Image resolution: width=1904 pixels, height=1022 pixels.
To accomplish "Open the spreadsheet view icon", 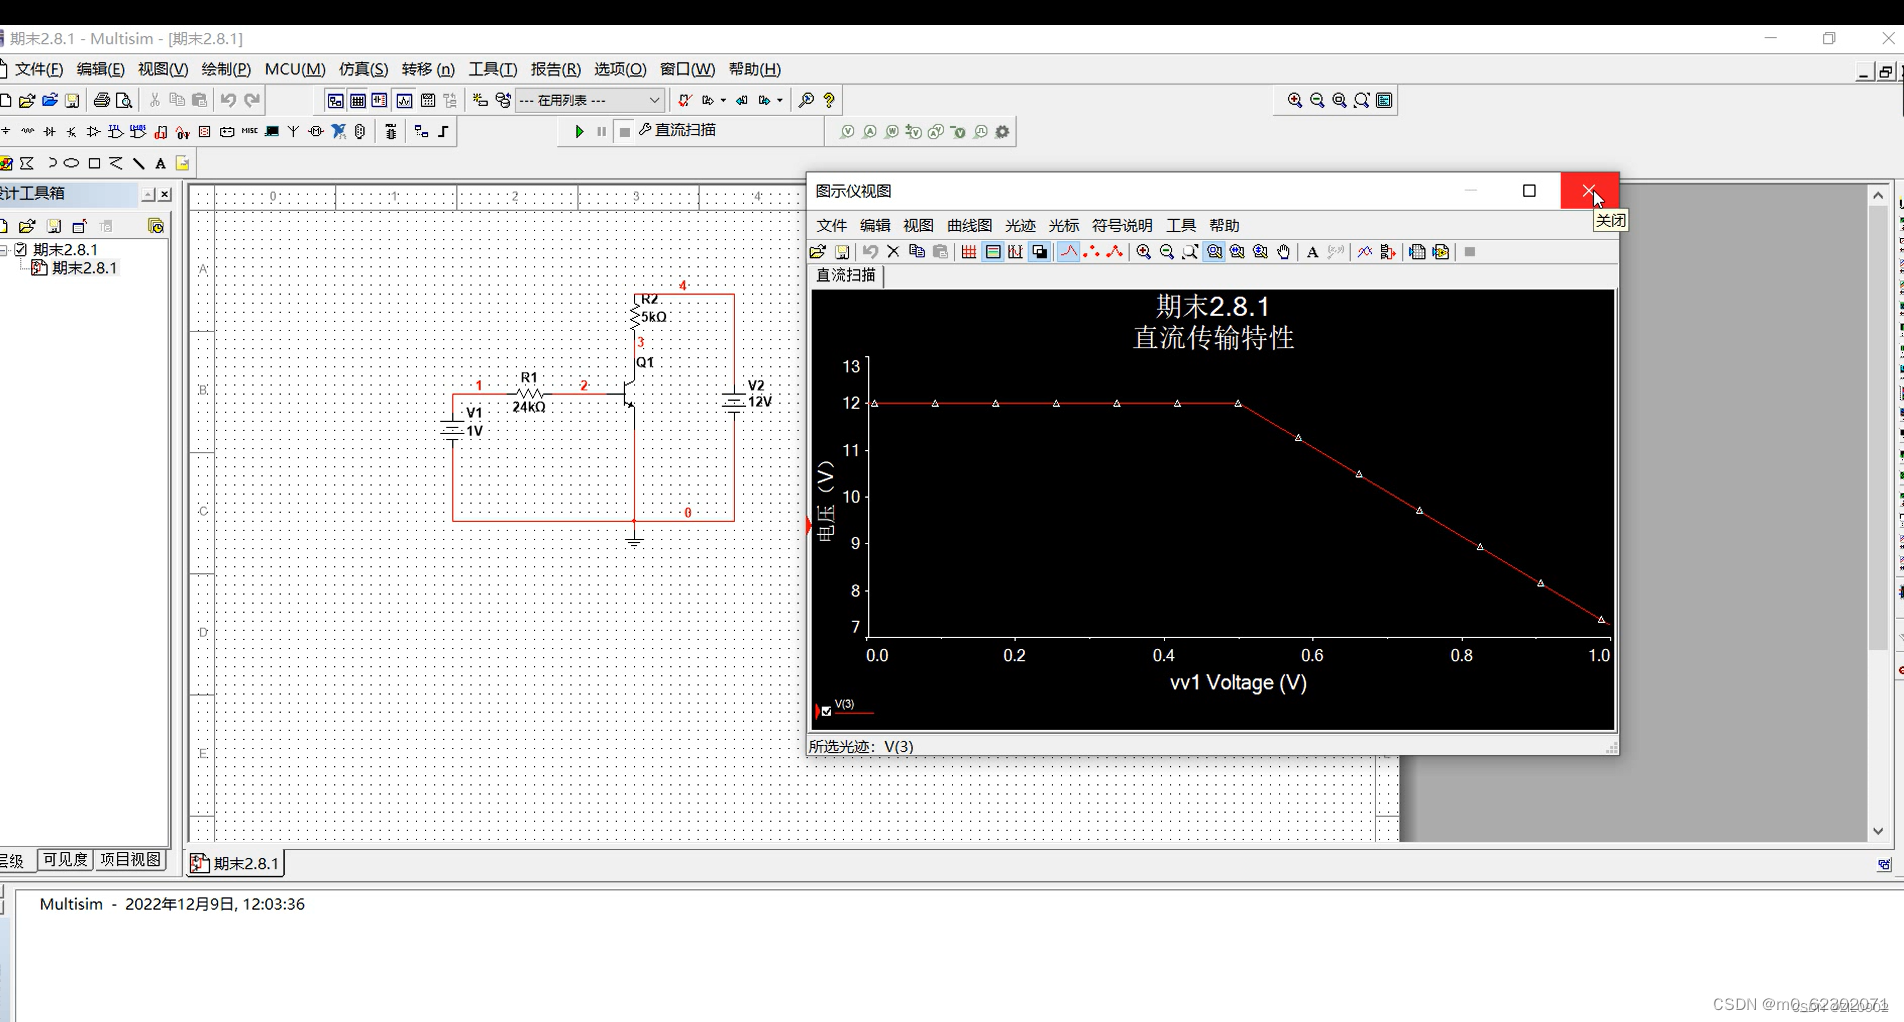I will click(x=358, y=100).
